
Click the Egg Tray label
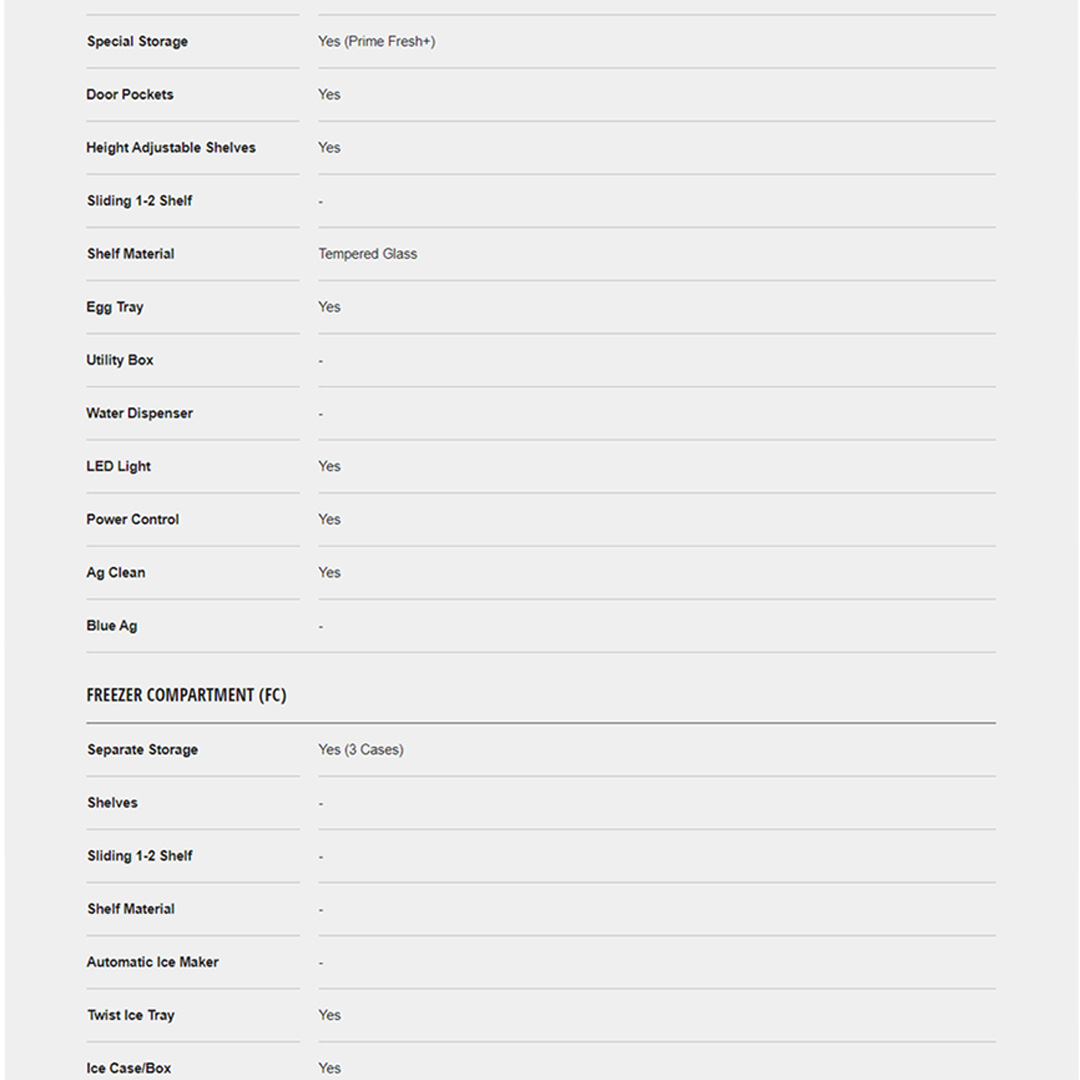115,307
